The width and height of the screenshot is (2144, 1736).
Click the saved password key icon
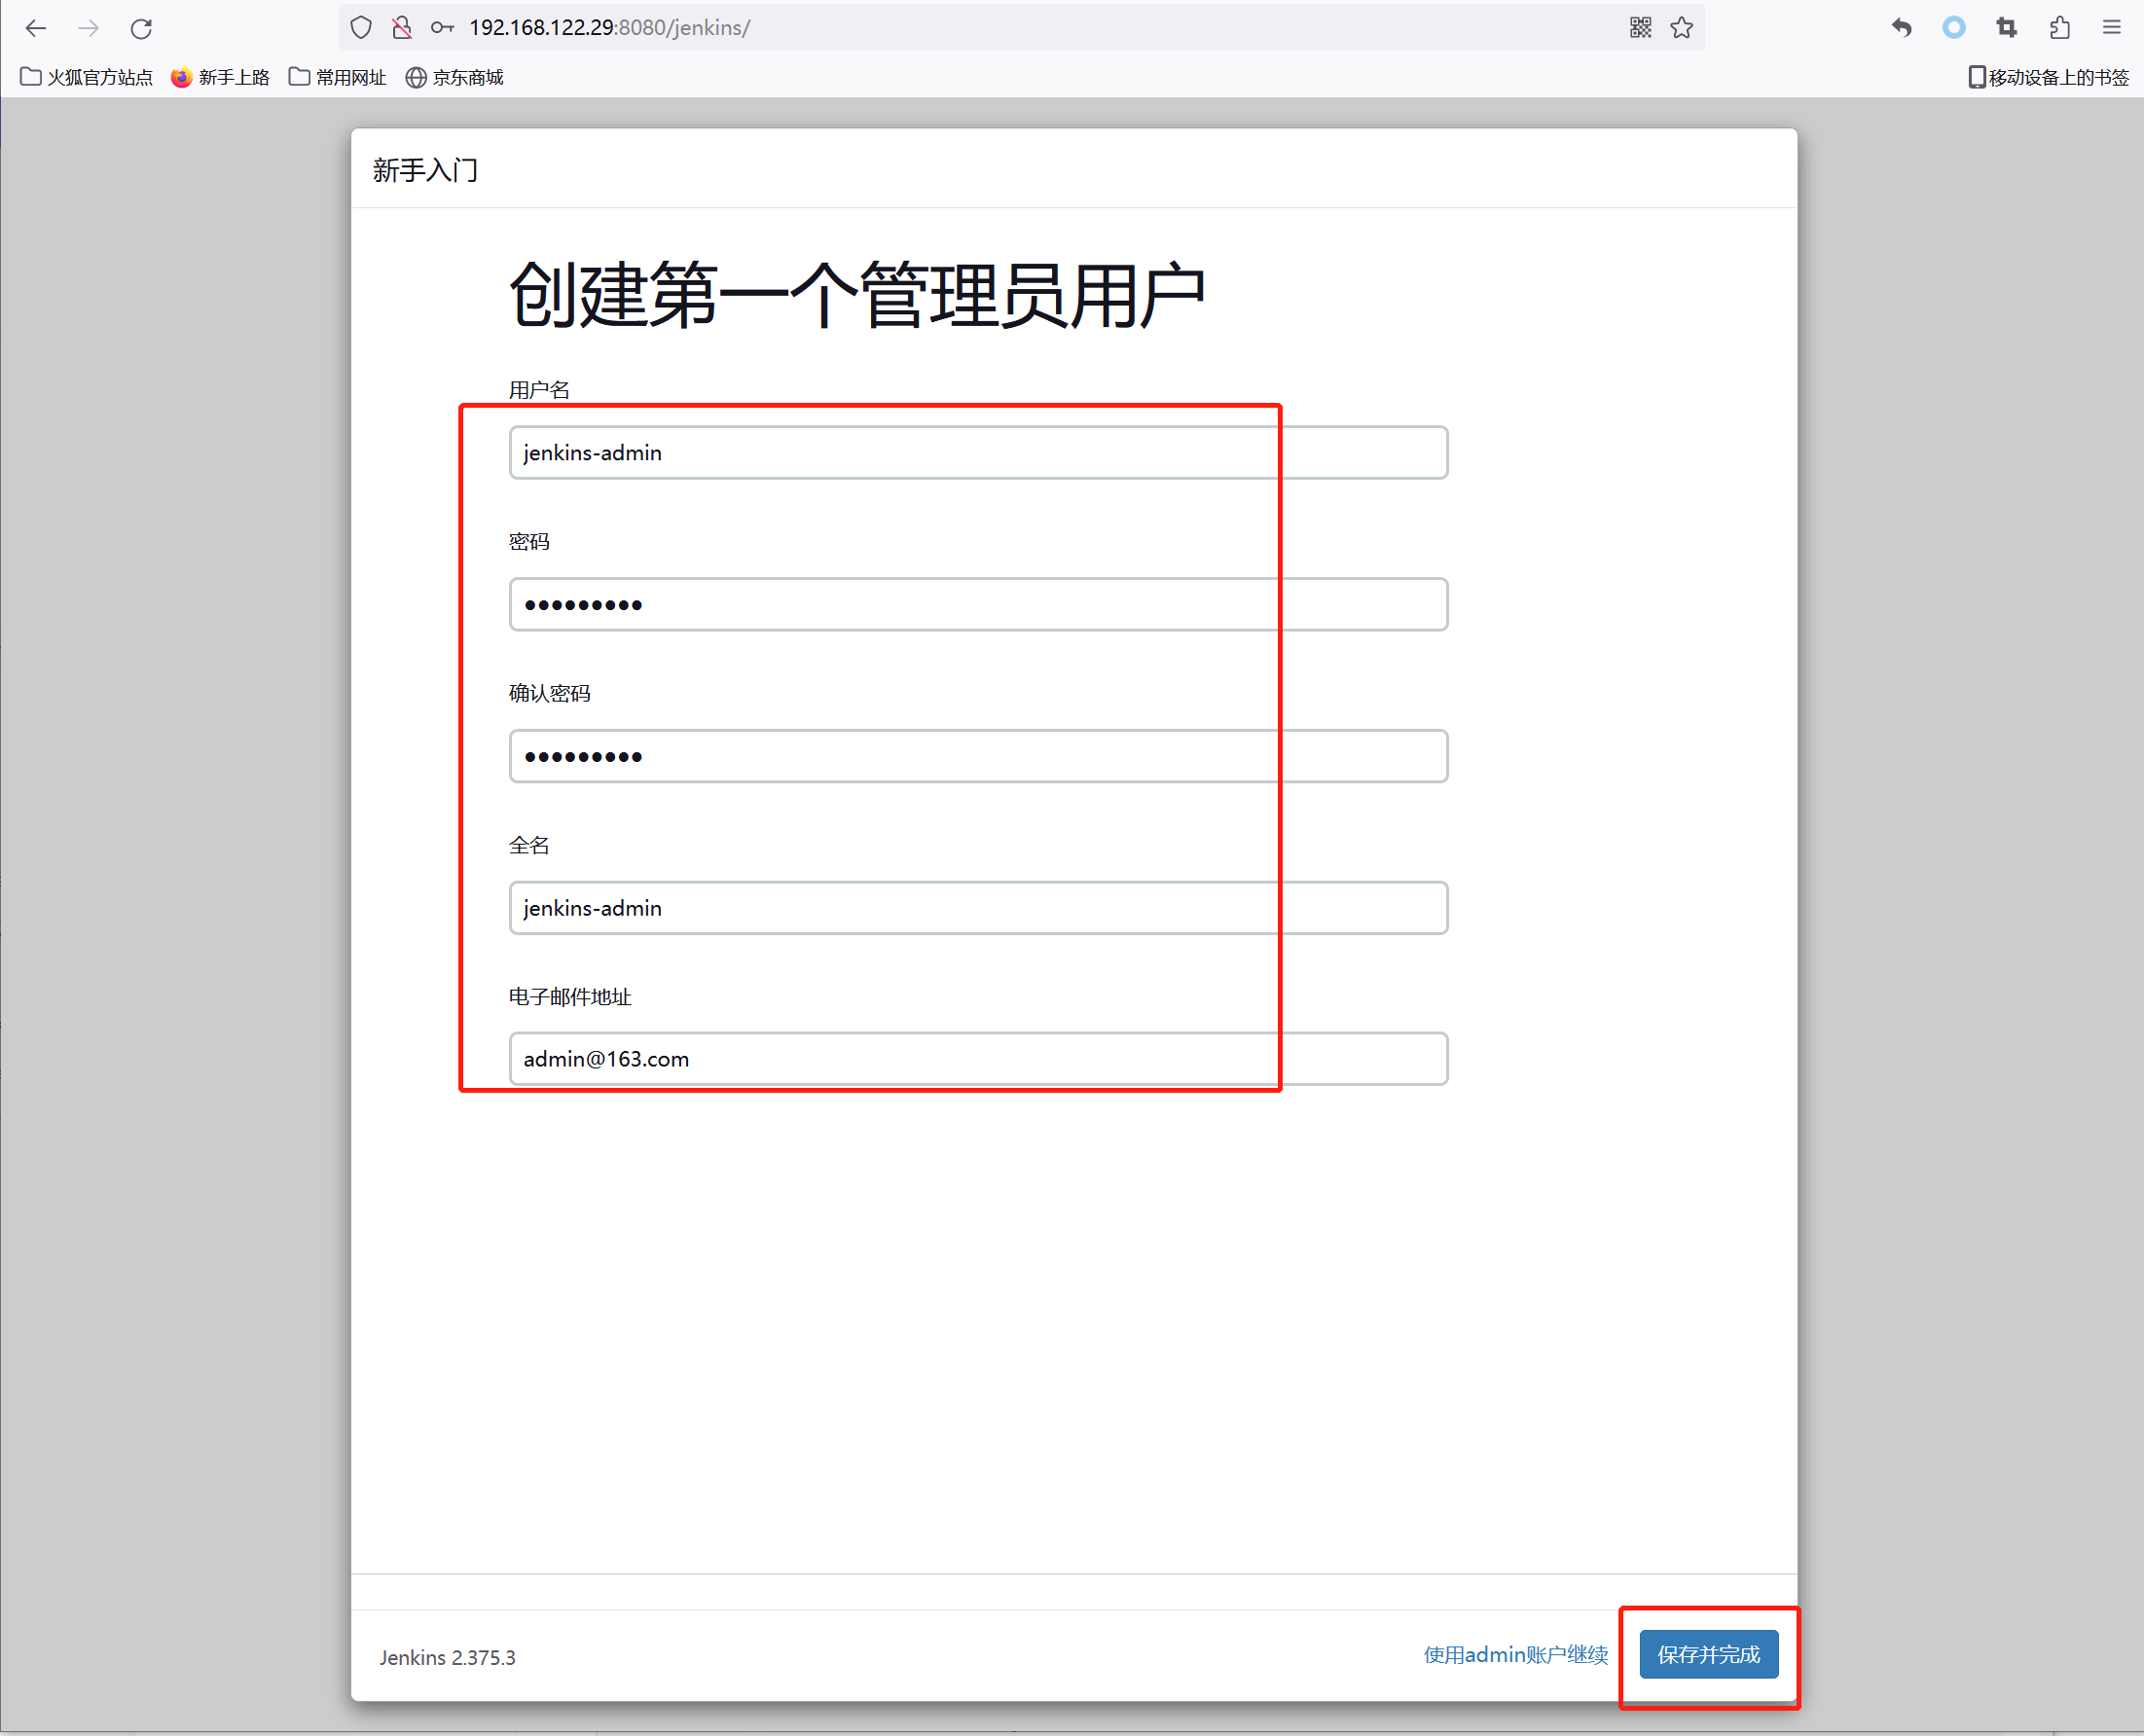pyautogui.click(x=442, y=28)
